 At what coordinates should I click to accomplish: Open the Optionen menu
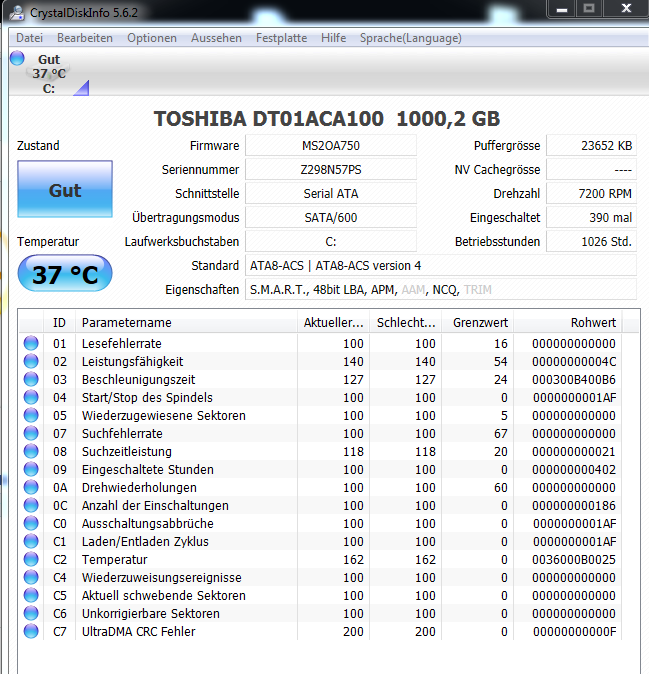(152, 38)
